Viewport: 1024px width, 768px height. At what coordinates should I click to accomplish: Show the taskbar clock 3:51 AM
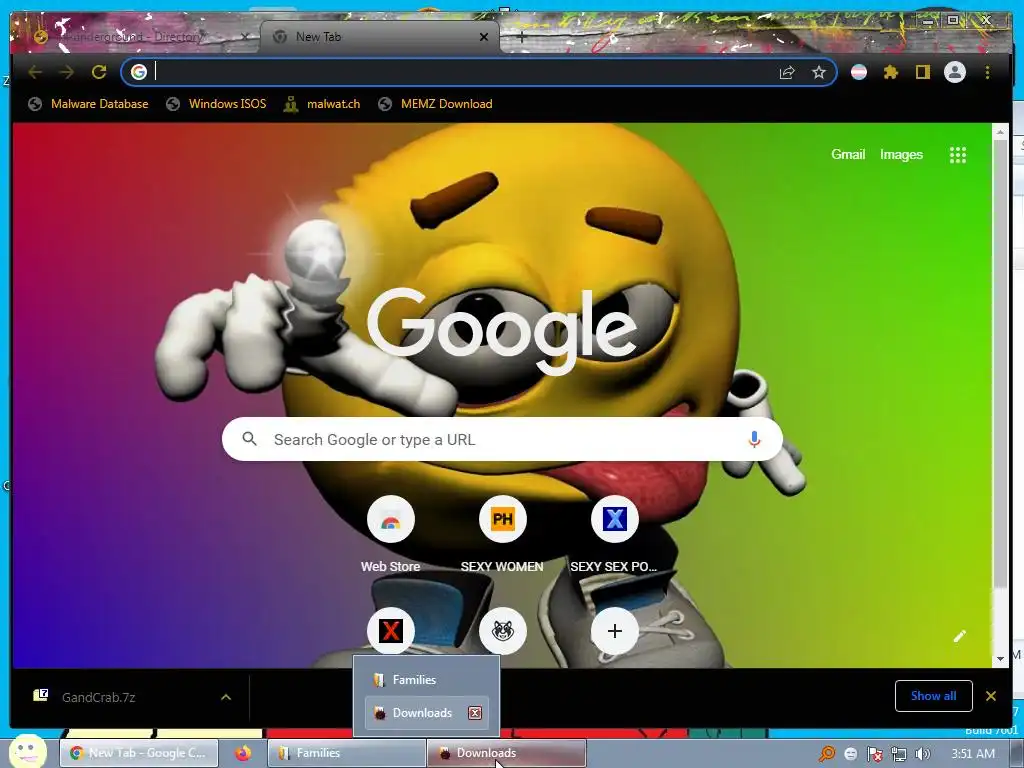972,754
